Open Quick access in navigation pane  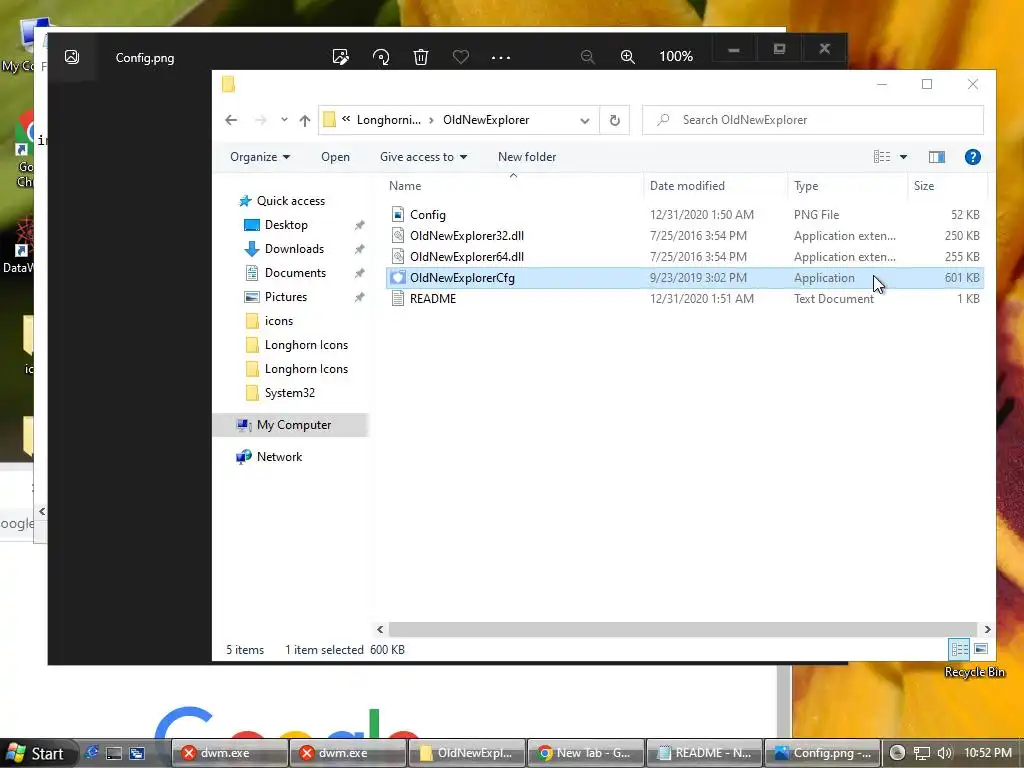pos(290,200)
